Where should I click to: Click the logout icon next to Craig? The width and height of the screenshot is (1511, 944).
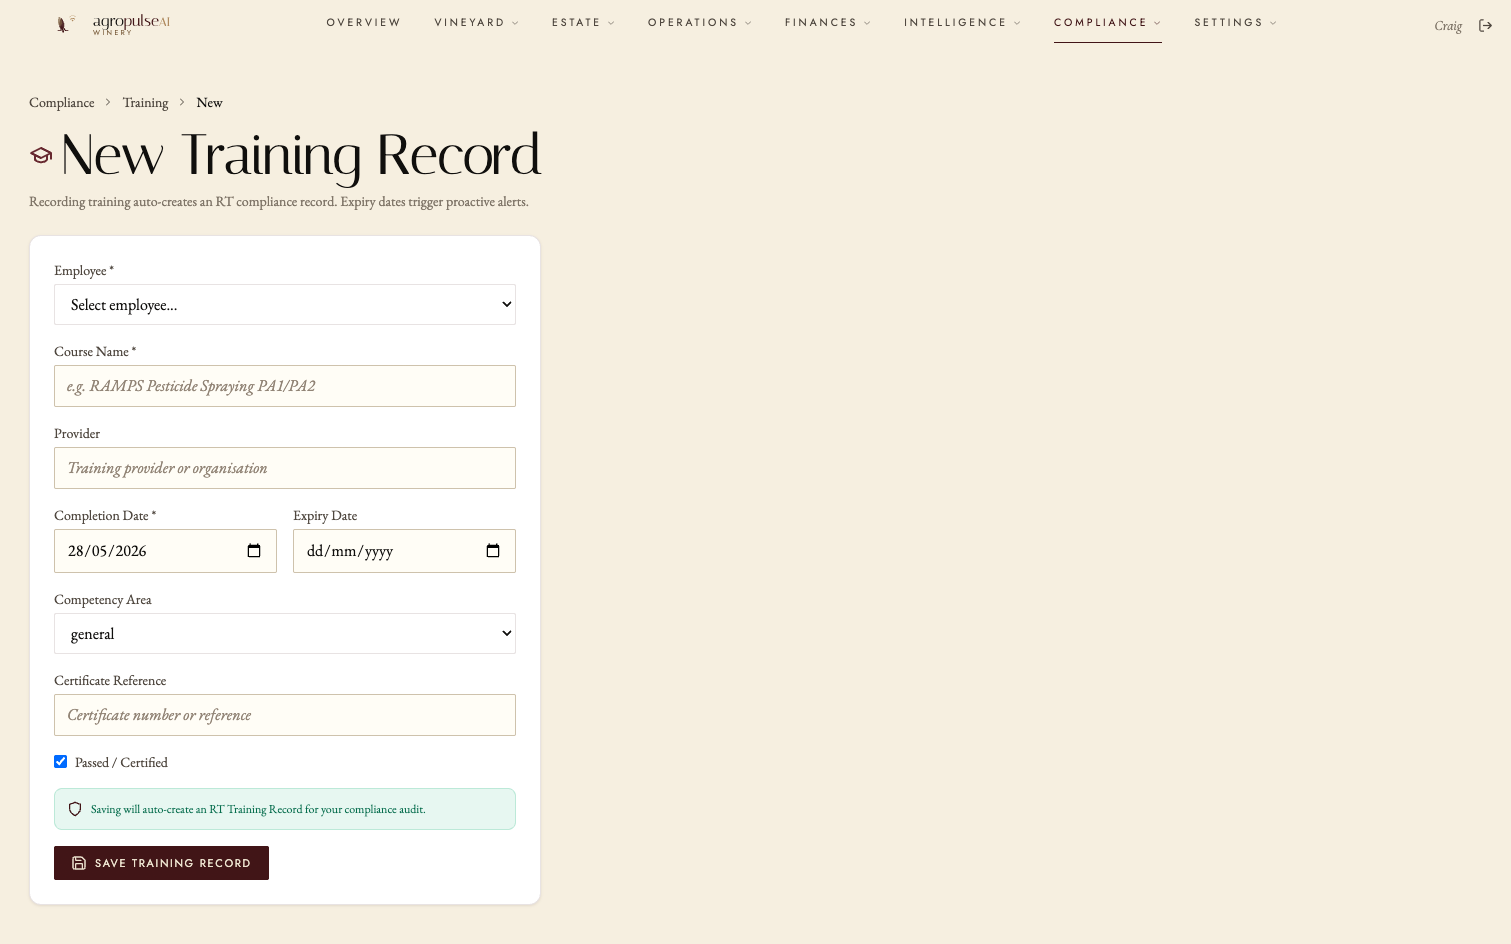tap(1486, 26)
